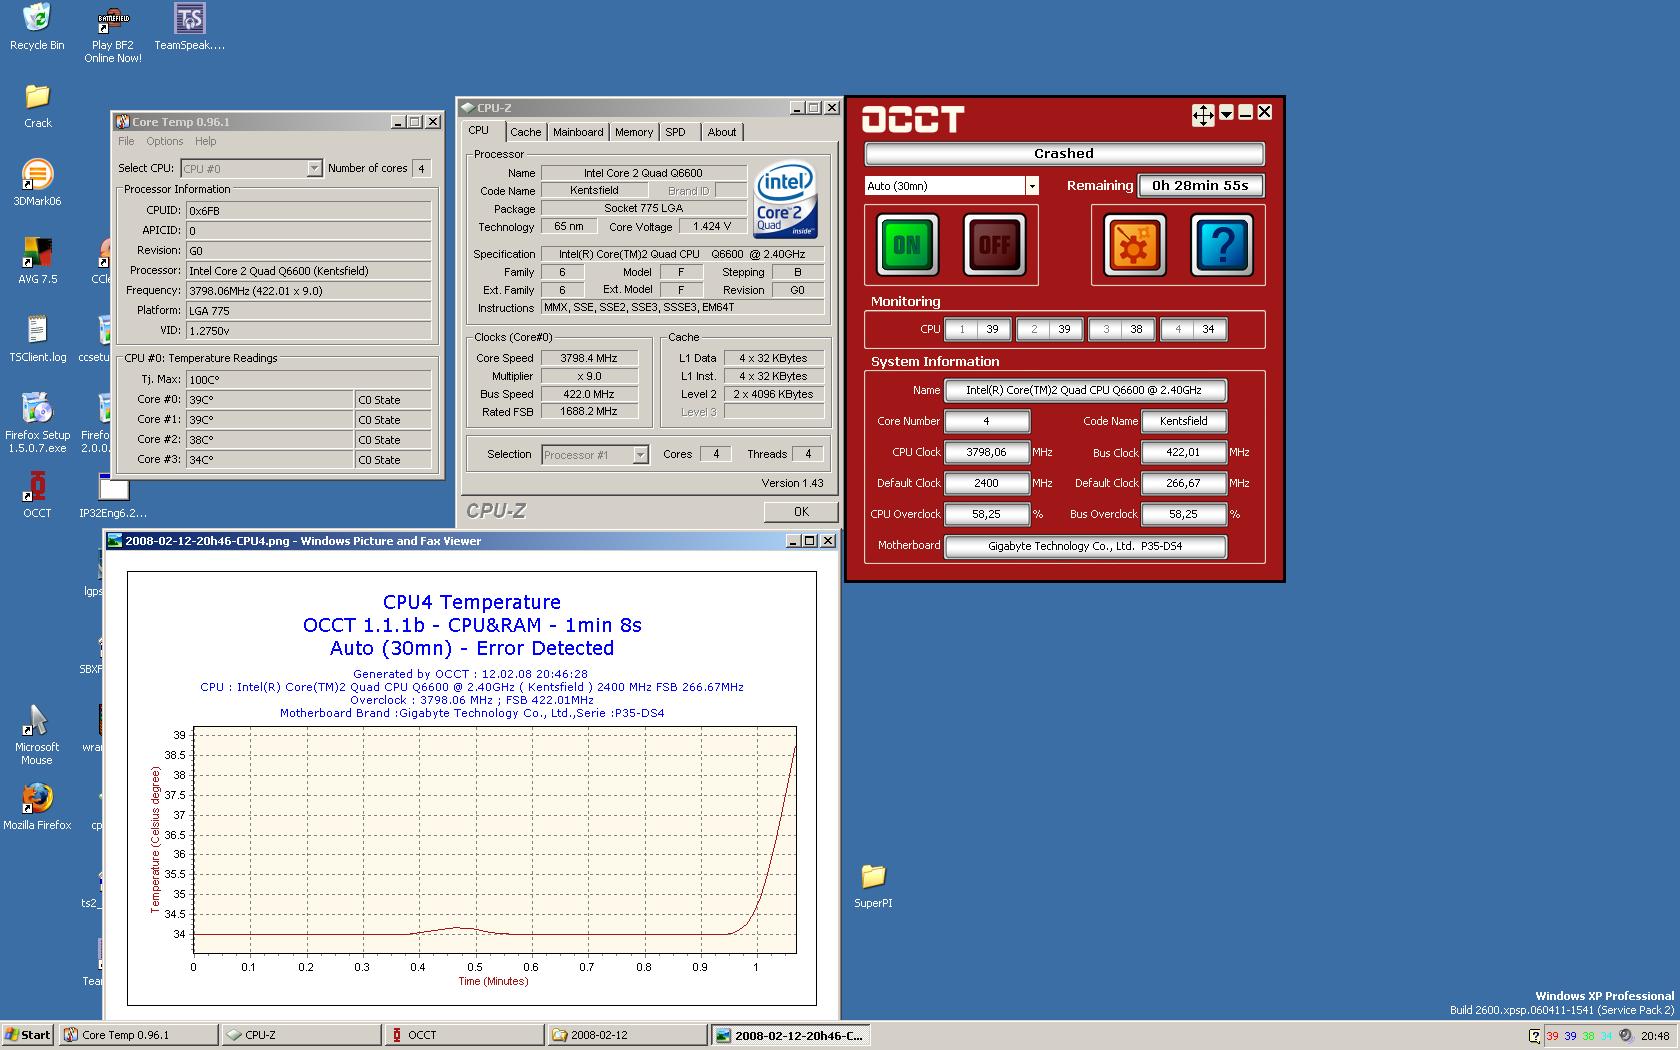Click the OK button in CPU-Z
1680x1050 pixels.
coord(801,512)
